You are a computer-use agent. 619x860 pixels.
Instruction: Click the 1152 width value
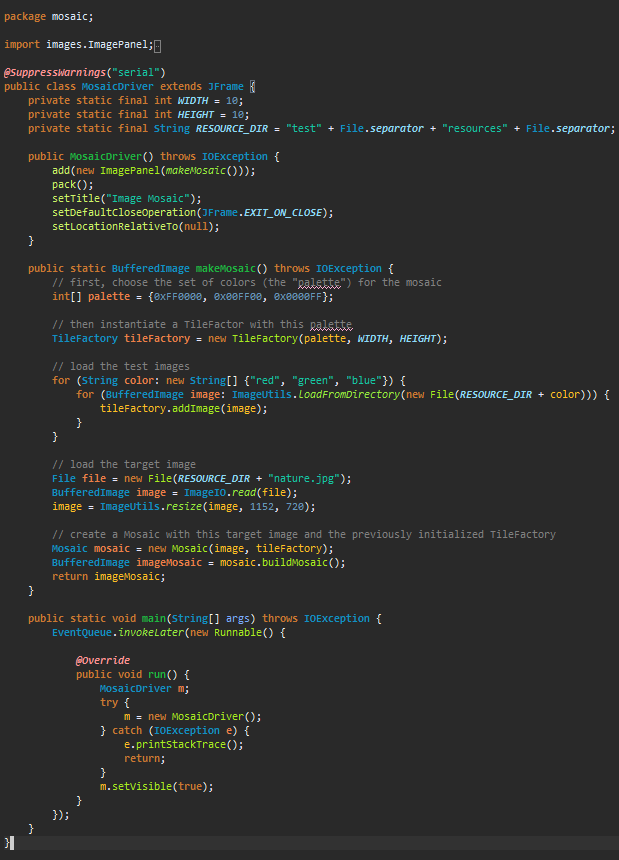262,507
